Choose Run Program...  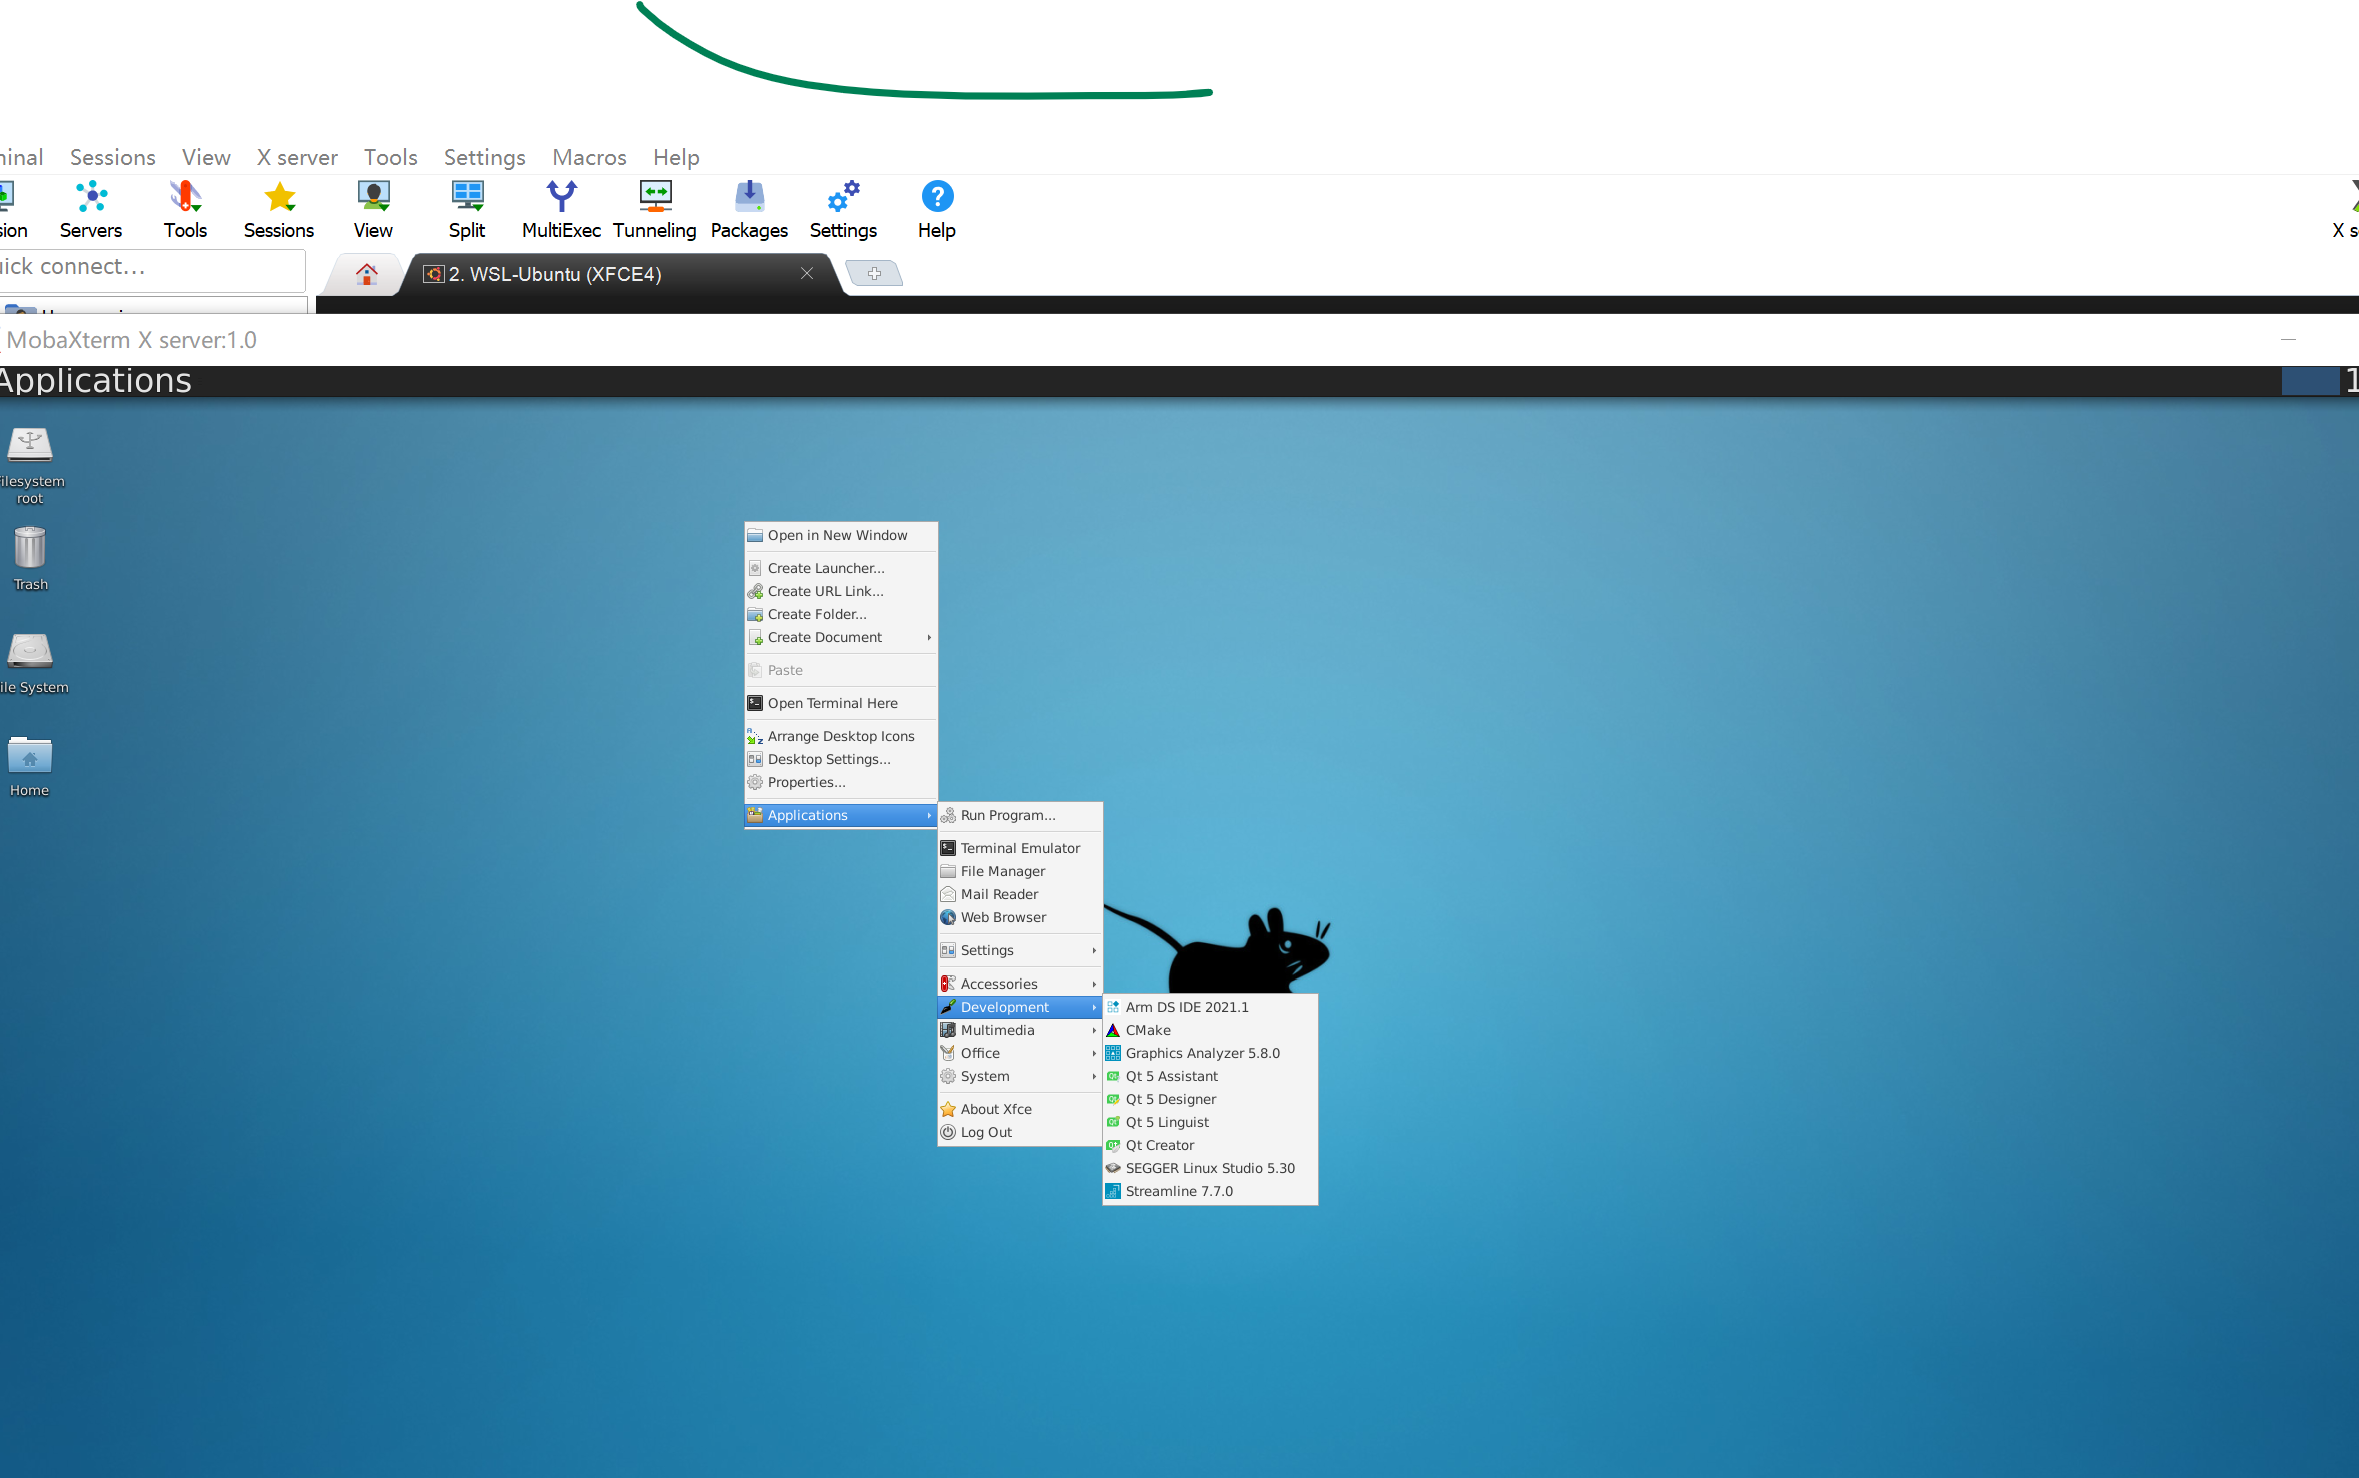pos(1020,815)
